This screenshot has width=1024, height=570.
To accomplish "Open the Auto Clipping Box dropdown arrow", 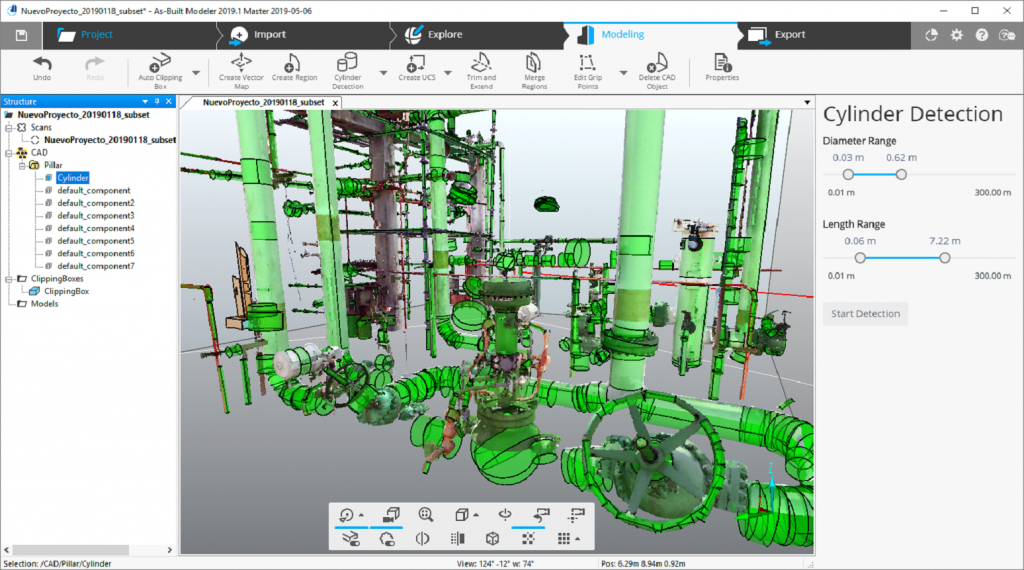I will pos(196,73).
